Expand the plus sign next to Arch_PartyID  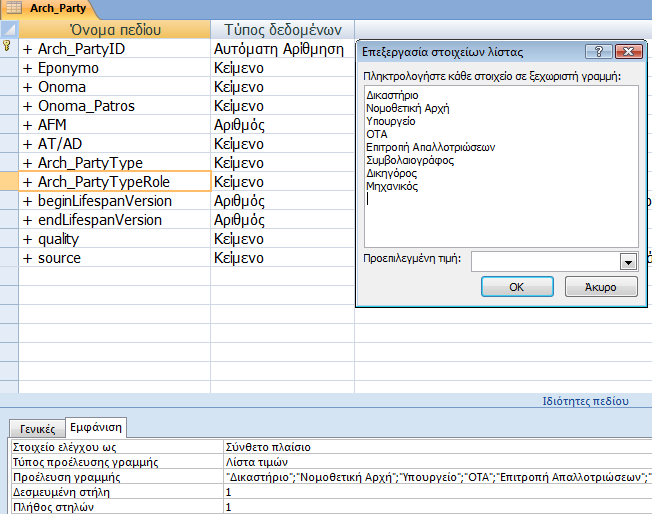click(x=27, y=49)
